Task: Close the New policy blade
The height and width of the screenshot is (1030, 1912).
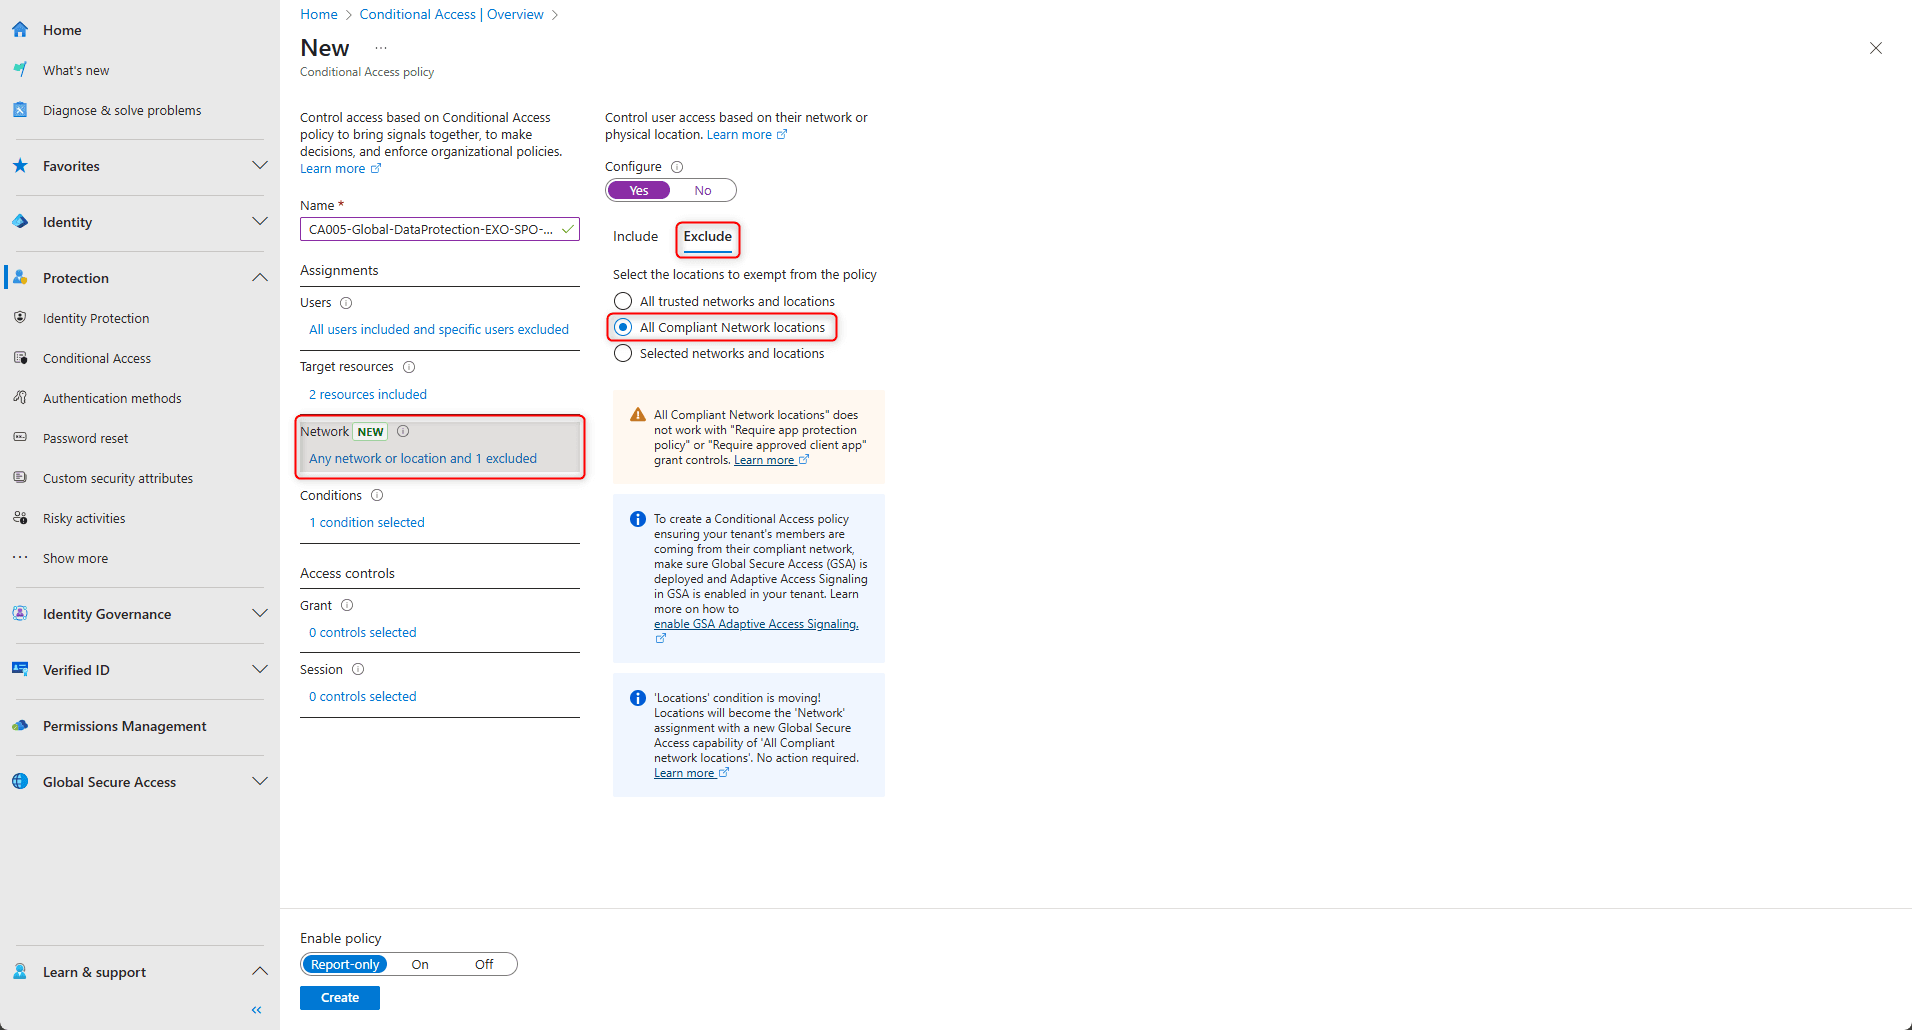Action: point(1876,48)
